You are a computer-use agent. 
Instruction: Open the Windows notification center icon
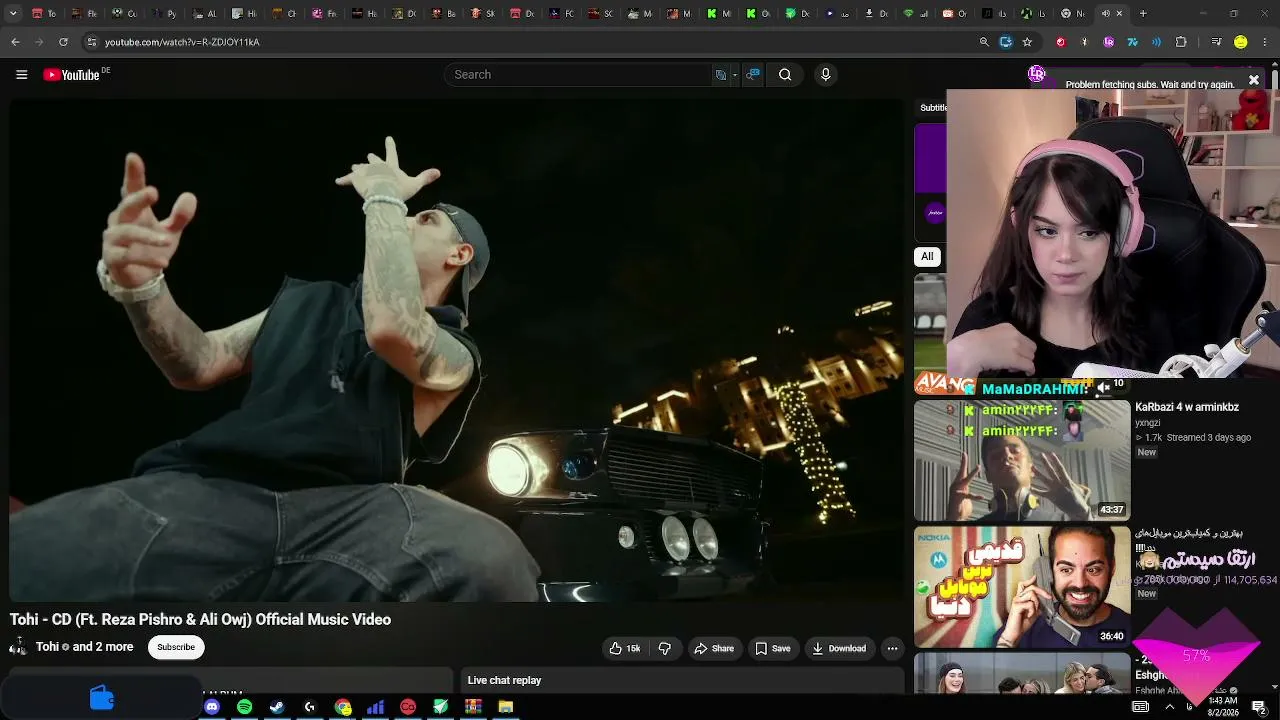pyautogui.click(x=1259, y=707)
